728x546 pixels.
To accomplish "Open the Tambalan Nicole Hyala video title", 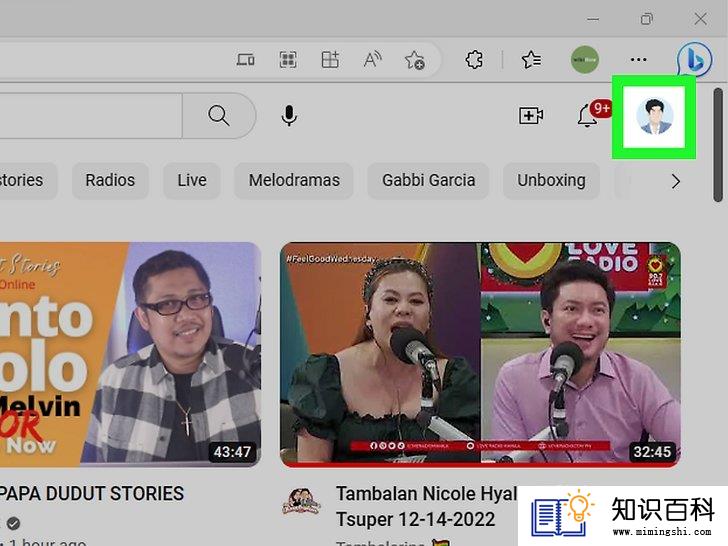I will click(x=426, y=507).
